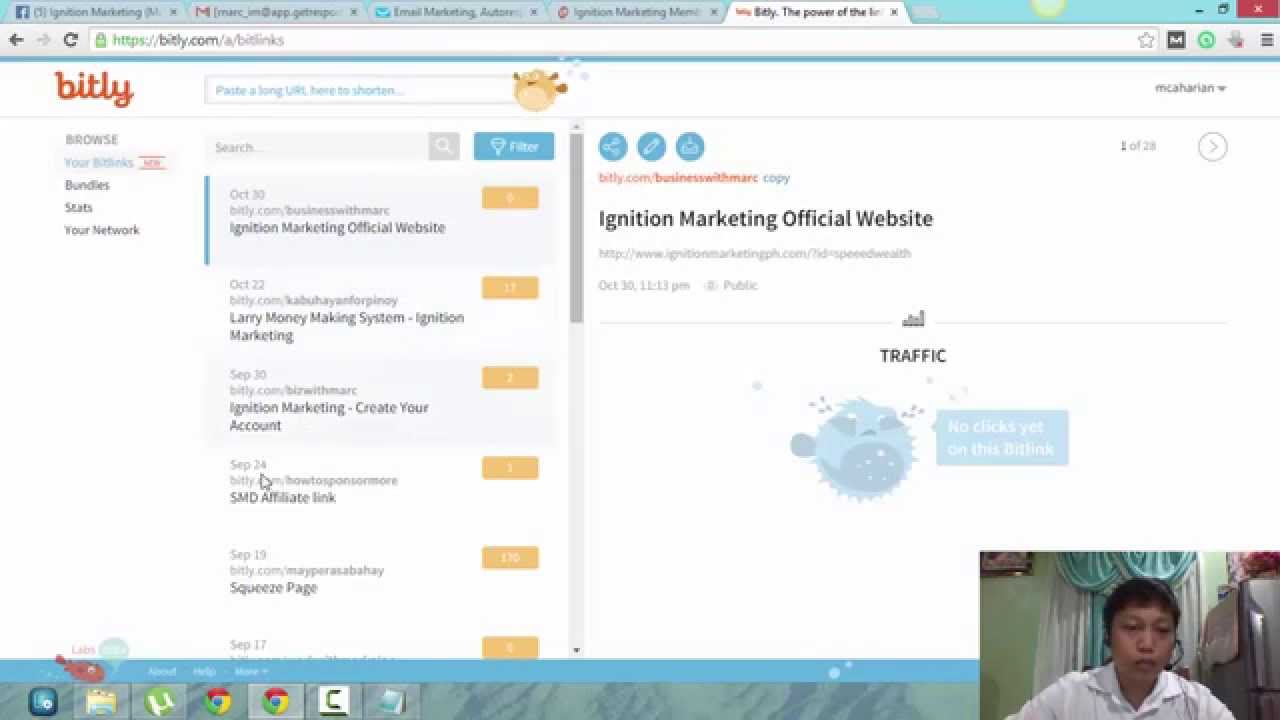Click the Labs label in footer
Image resolution: width=1280 pixels, height=720 pixels.
tap(83, 650)
